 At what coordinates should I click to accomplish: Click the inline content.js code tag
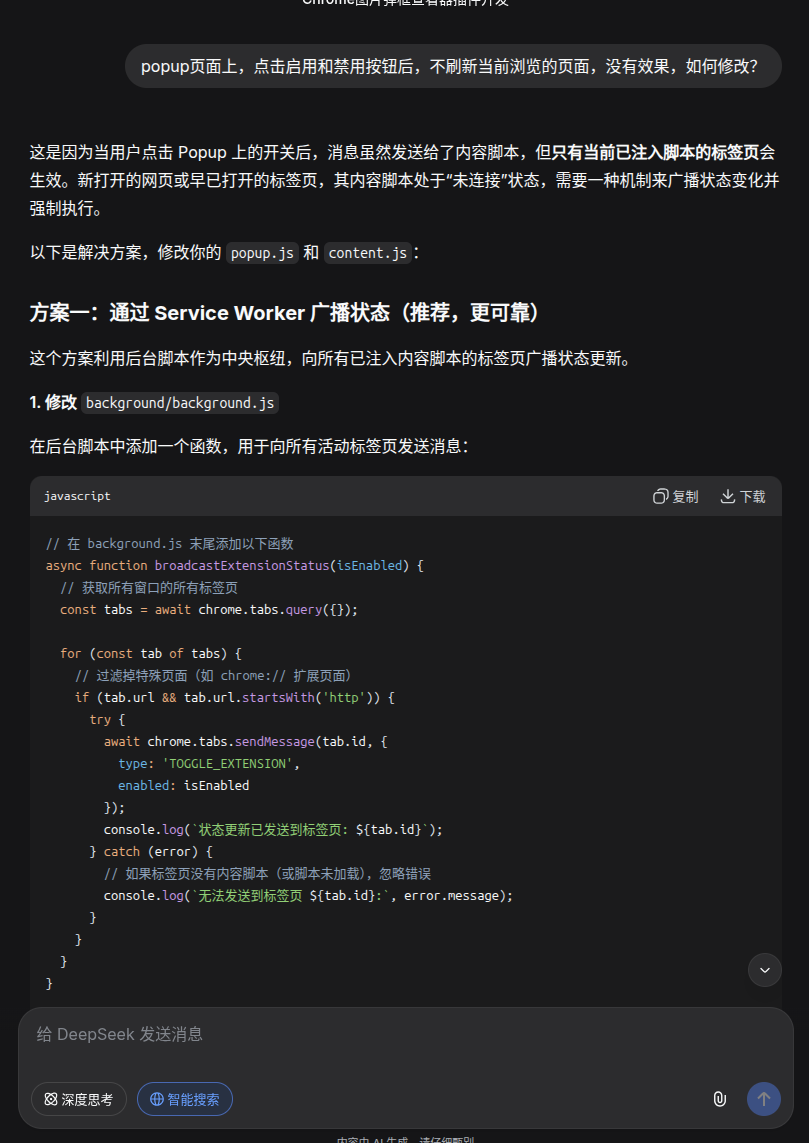click(368, 253)
